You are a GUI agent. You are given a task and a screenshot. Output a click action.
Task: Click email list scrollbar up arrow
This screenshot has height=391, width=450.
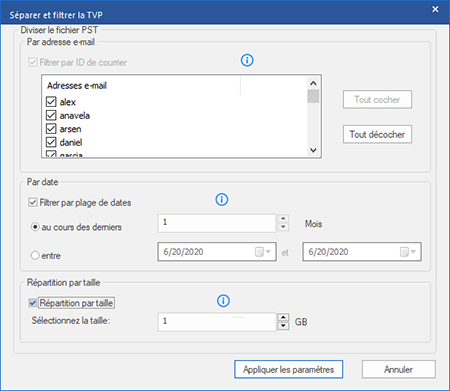[x=313, y=83]
